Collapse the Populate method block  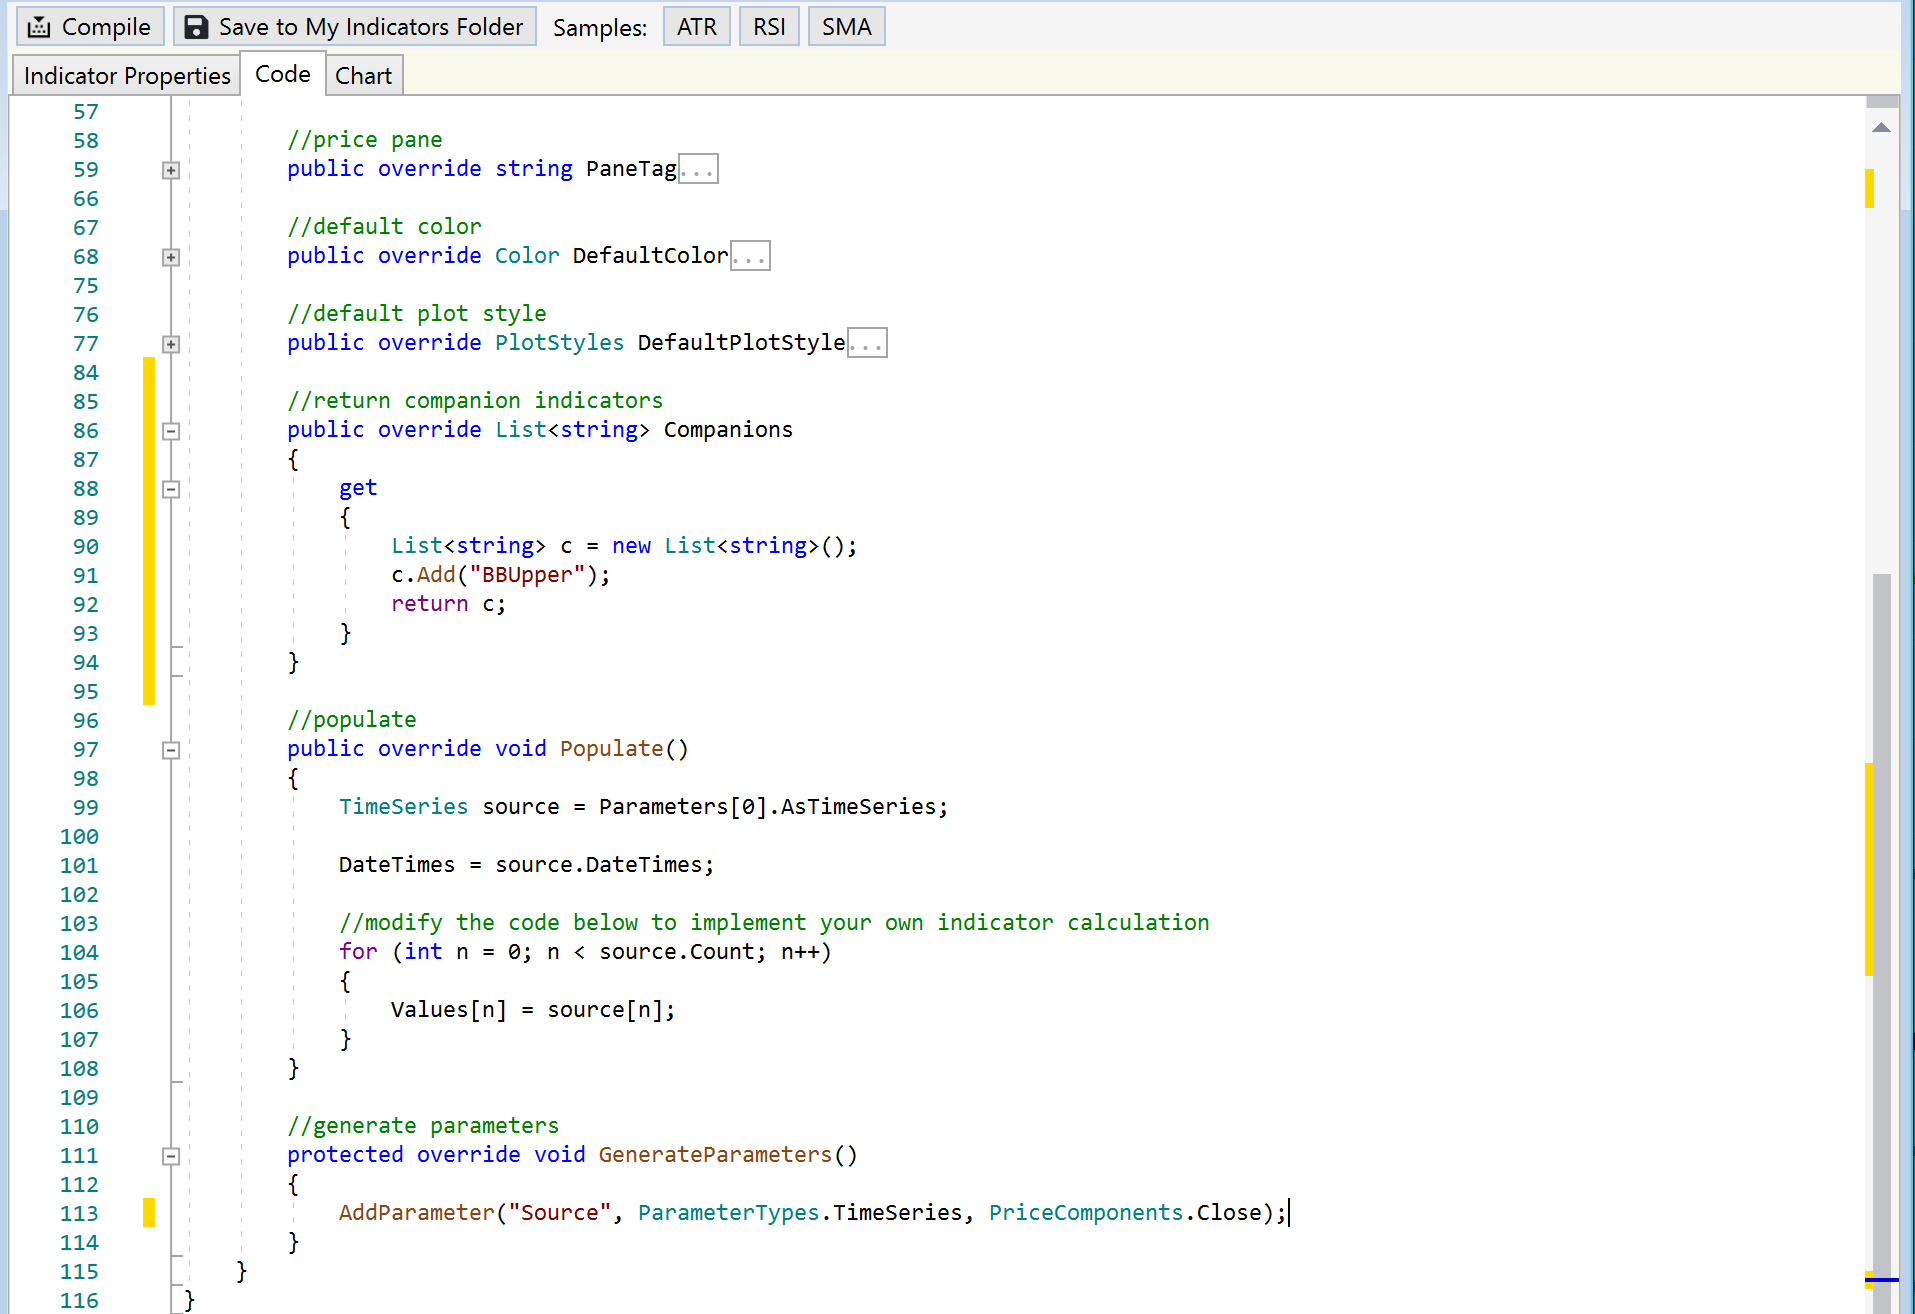coord(171,750)
